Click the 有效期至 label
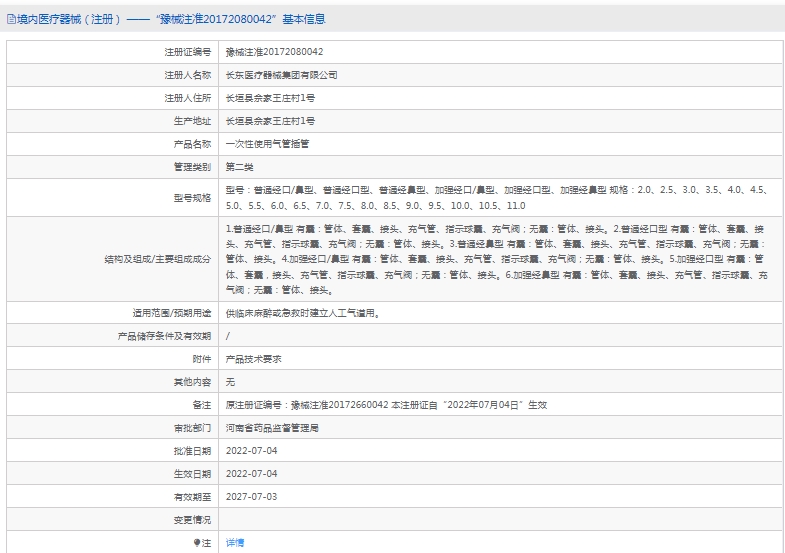 coord(192,497)
